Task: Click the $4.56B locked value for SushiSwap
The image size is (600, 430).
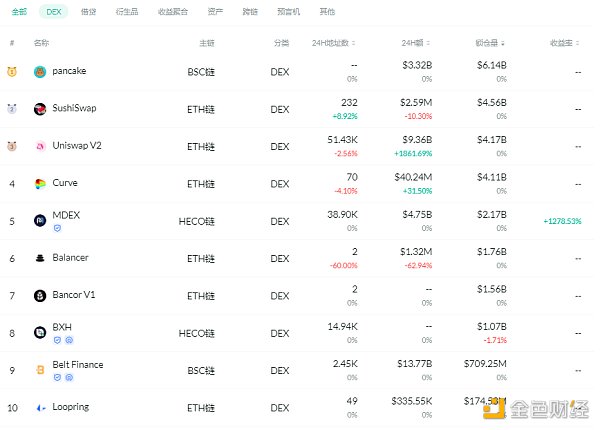Action: click(491, 103)
